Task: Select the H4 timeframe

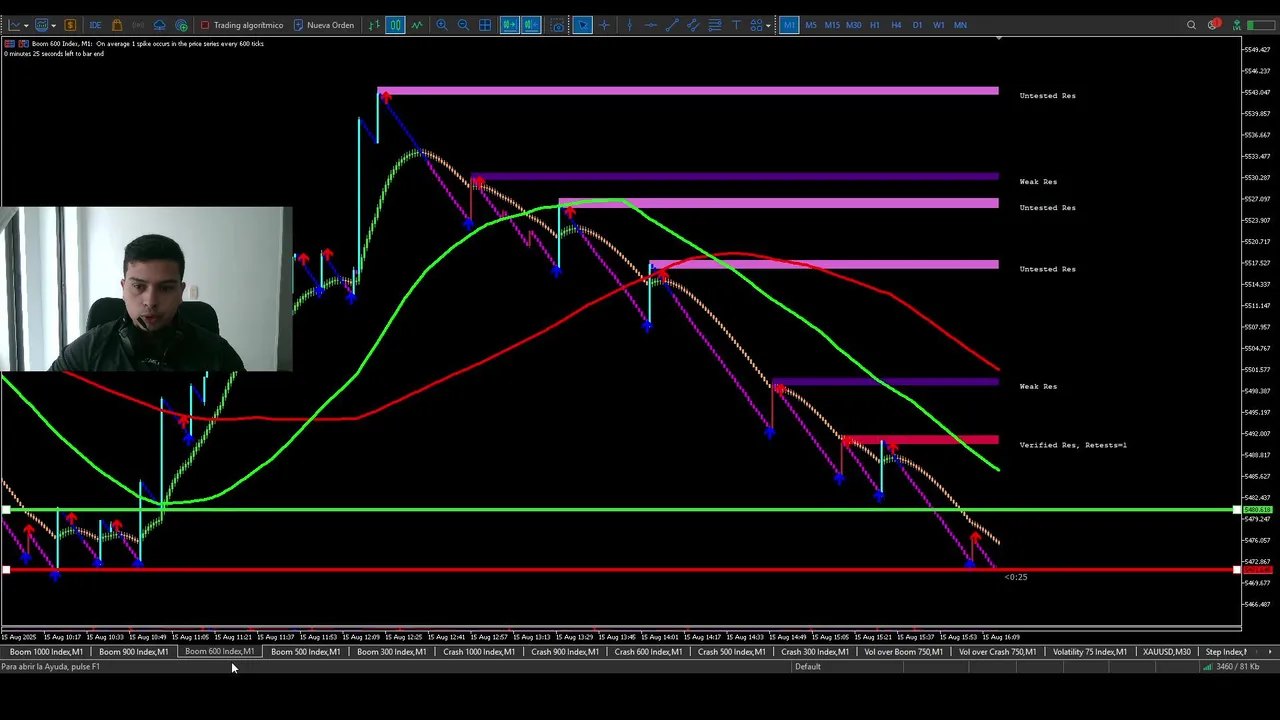Action: coord(896,25)
